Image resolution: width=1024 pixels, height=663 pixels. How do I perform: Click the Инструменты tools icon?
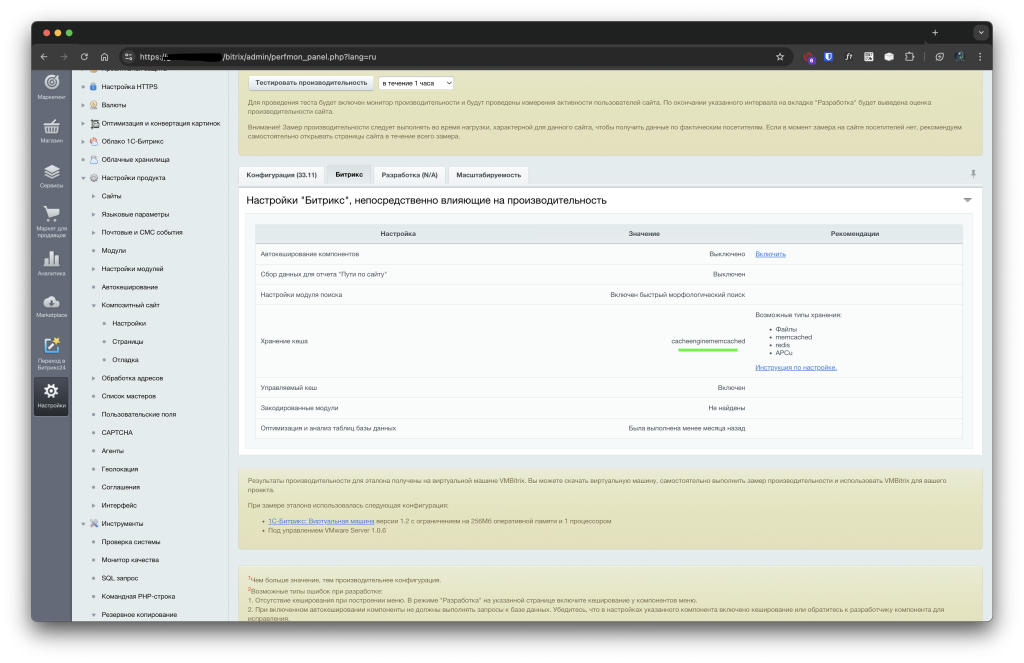click(x=93, y=523)
